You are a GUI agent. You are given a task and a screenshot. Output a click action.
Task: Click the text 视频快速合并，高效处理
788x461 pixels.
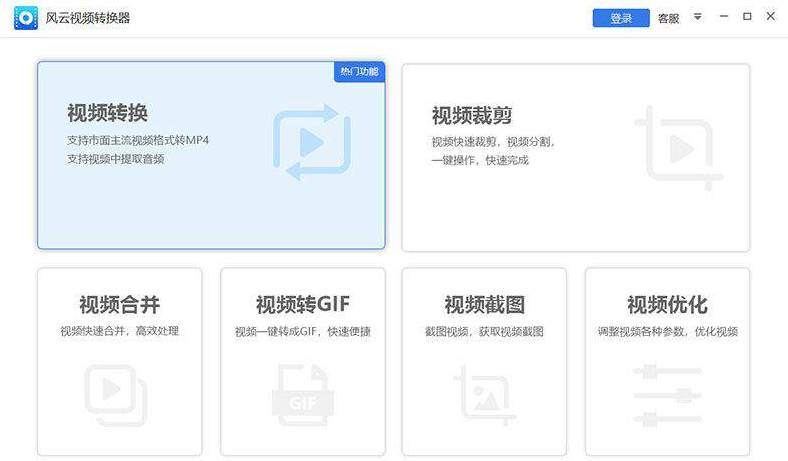click(120, 331)
